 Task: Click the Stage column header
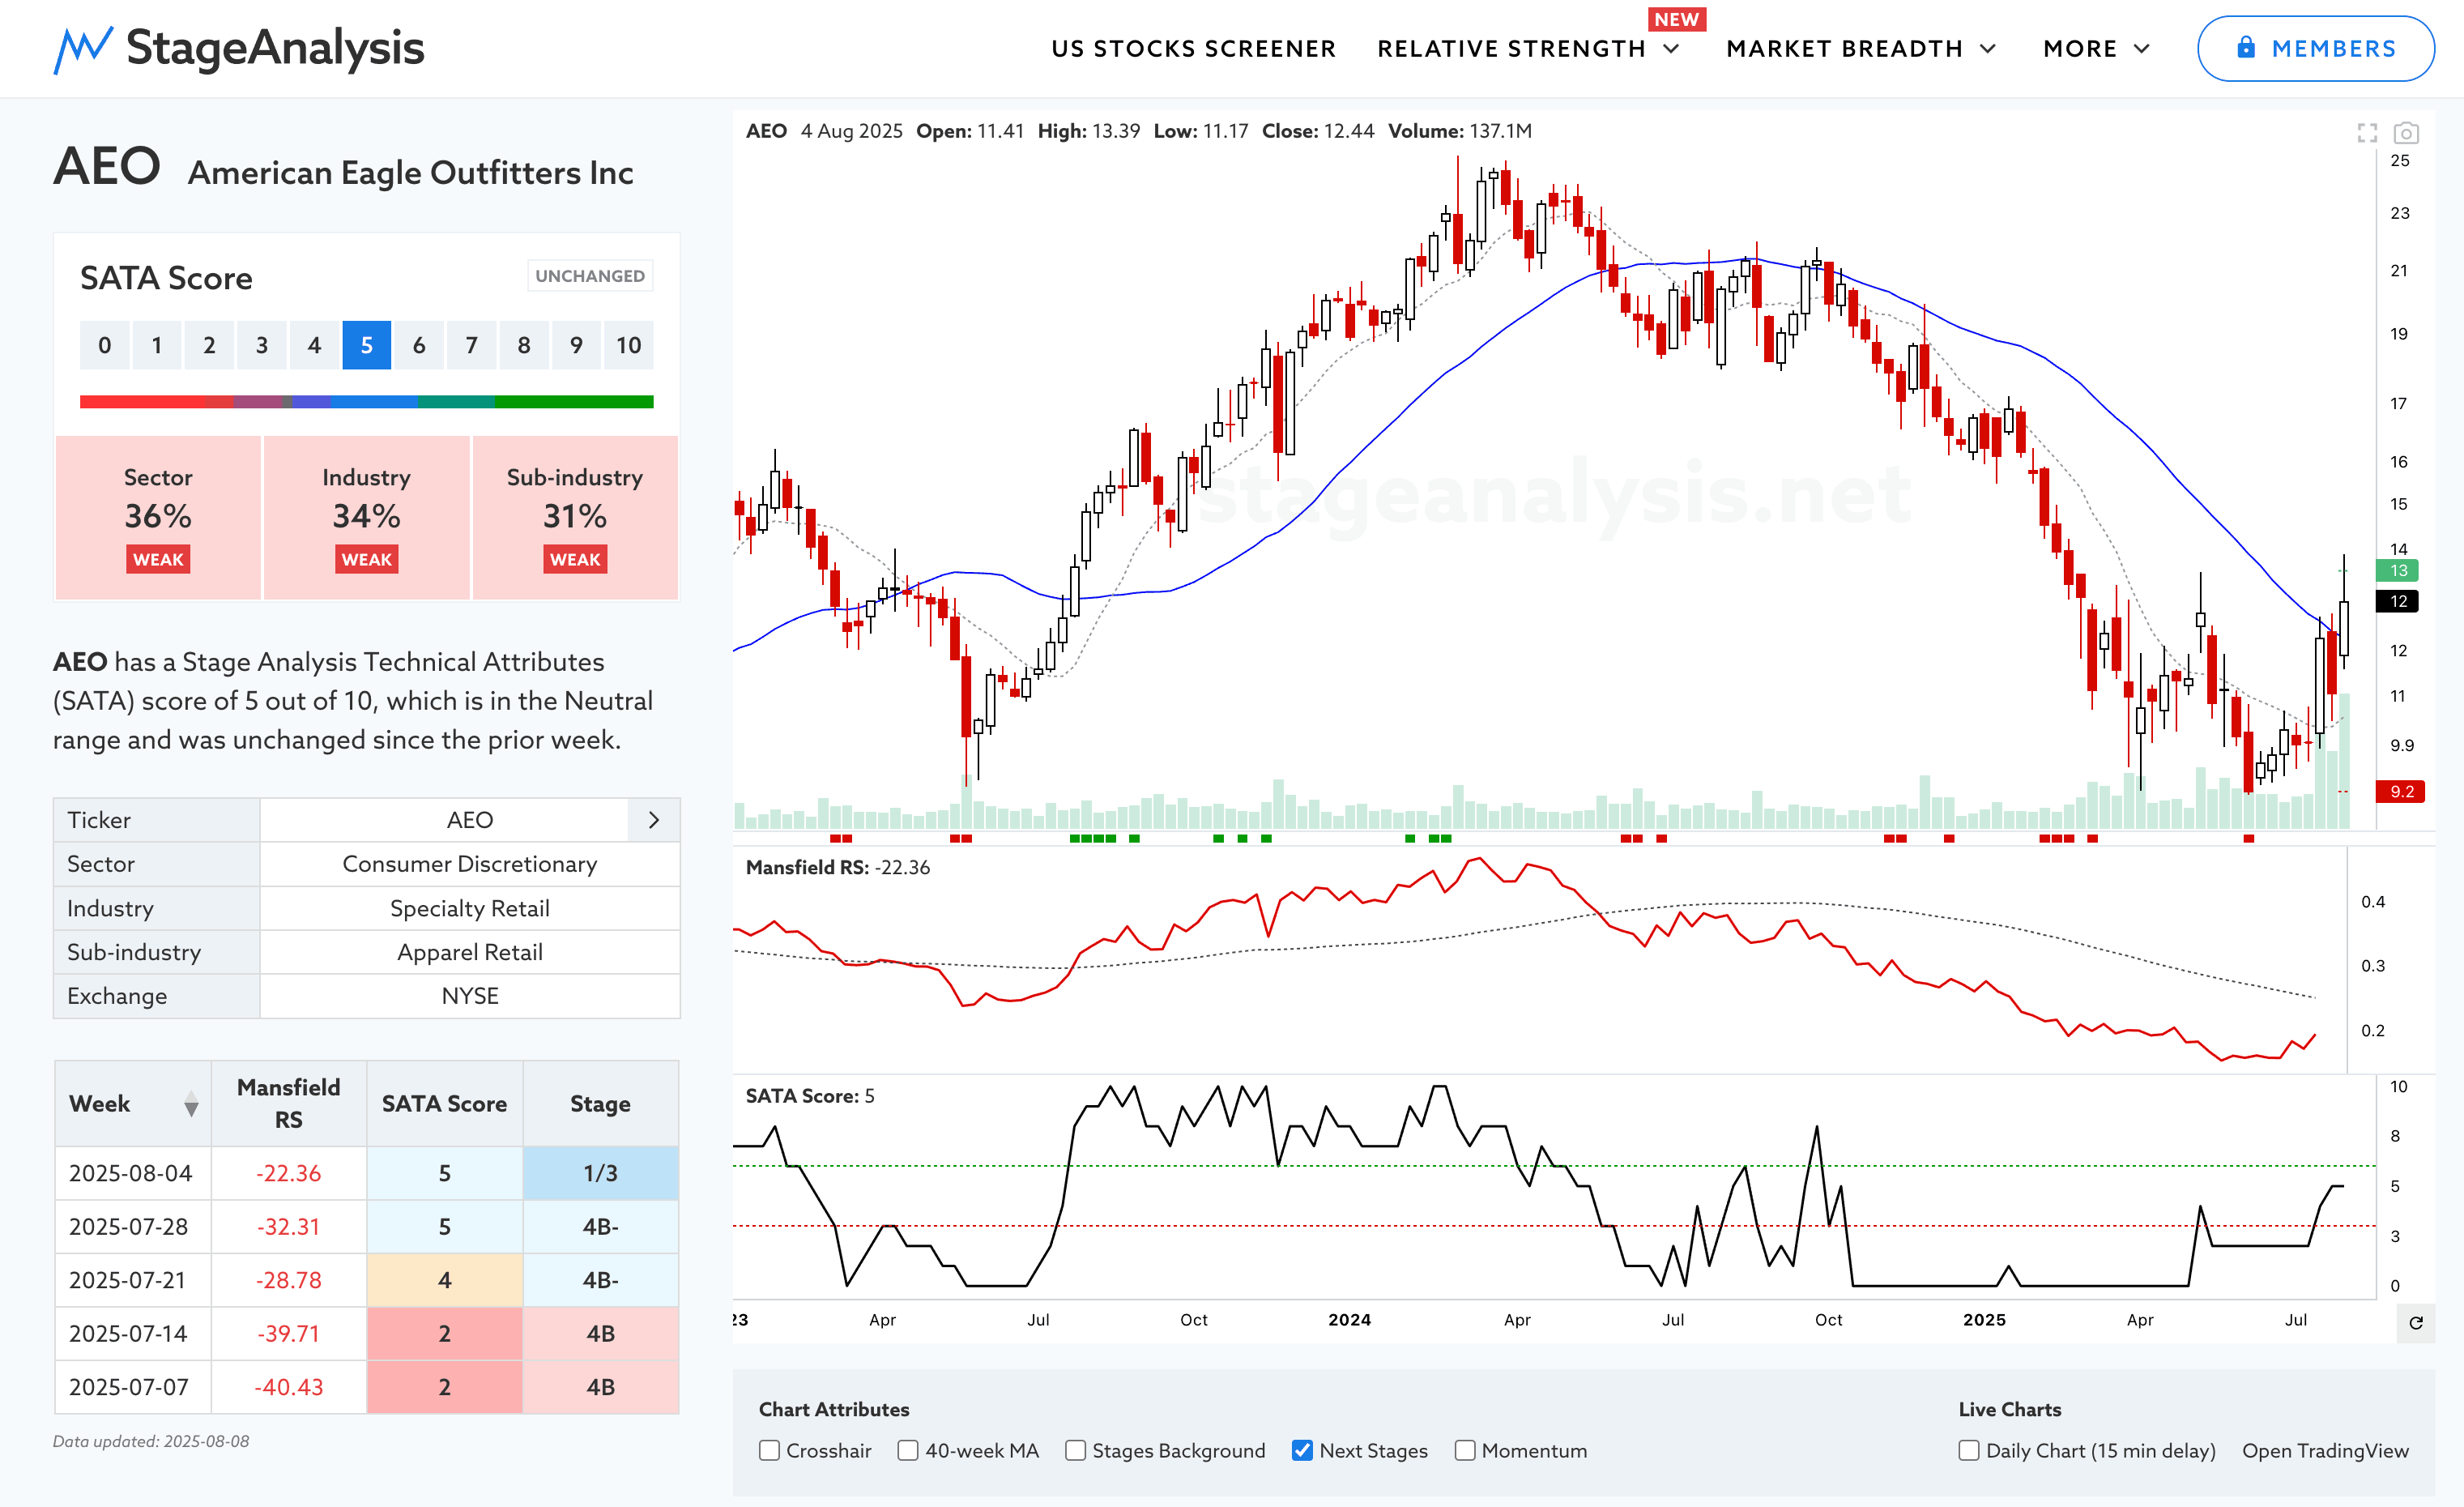click(x=600, y=1103)
